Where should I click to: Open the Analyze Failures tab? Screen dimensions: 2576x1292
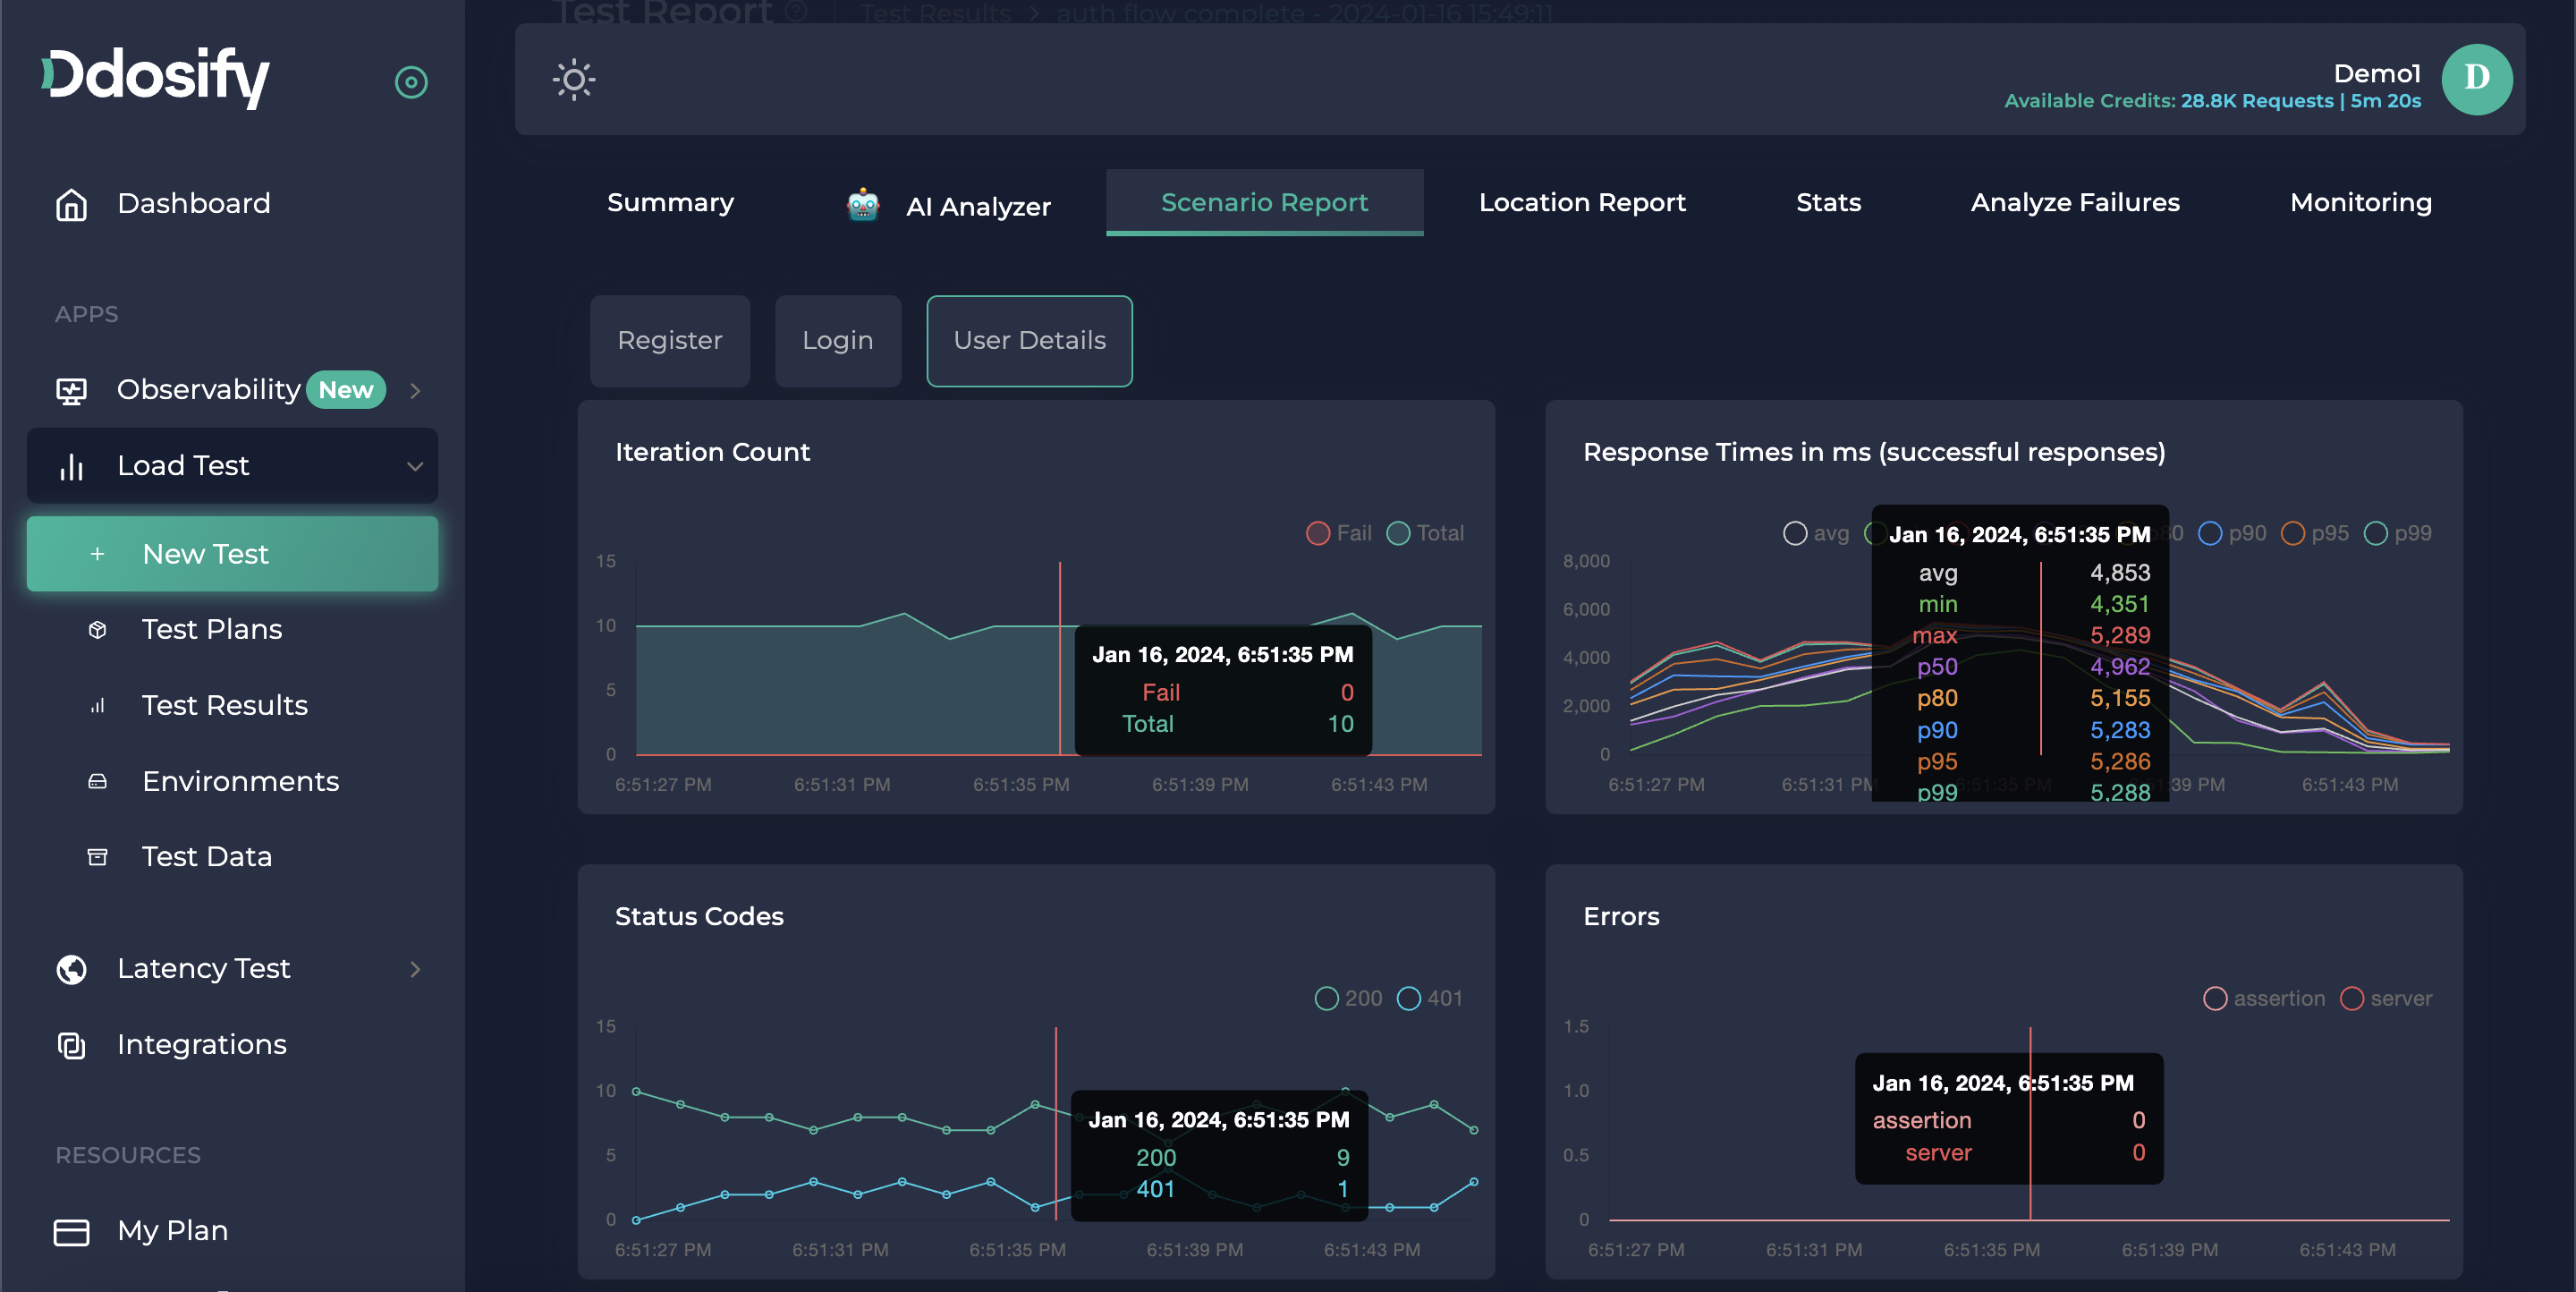[2075, 202]
